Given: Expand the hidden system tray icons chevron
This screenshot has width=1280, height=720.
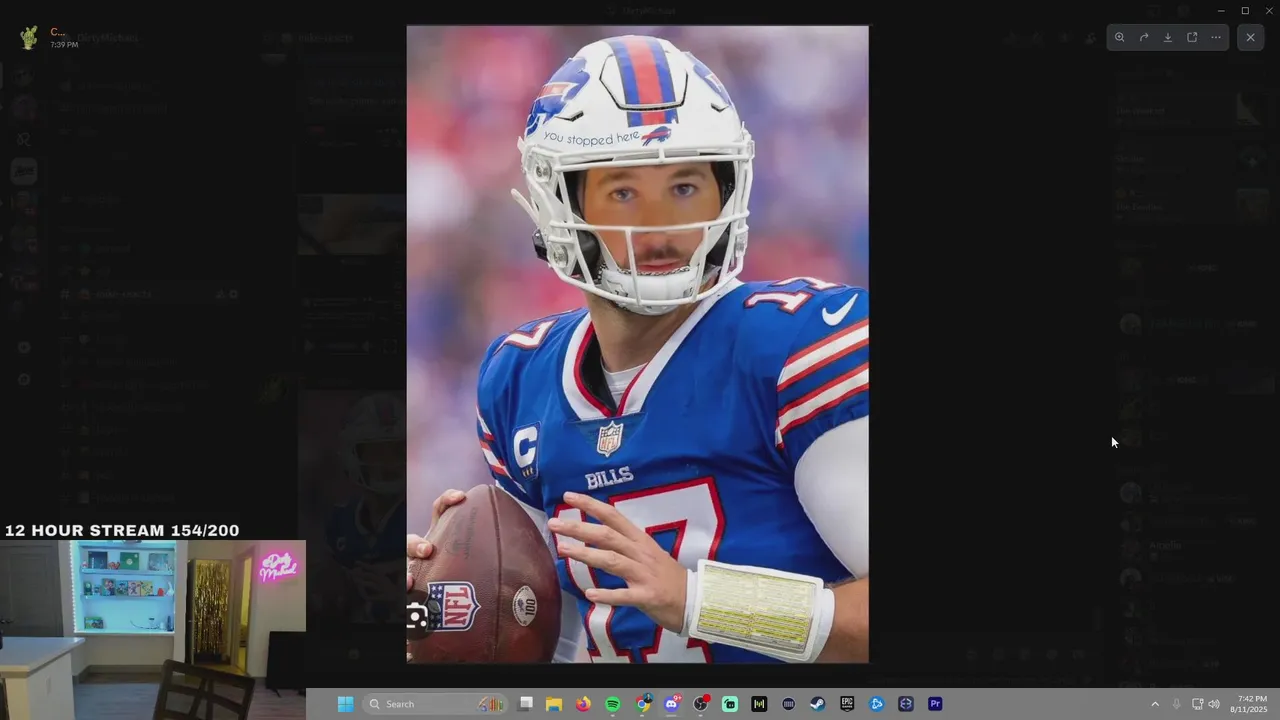Looking at the screenshot, I should [x=1155, y=704].
